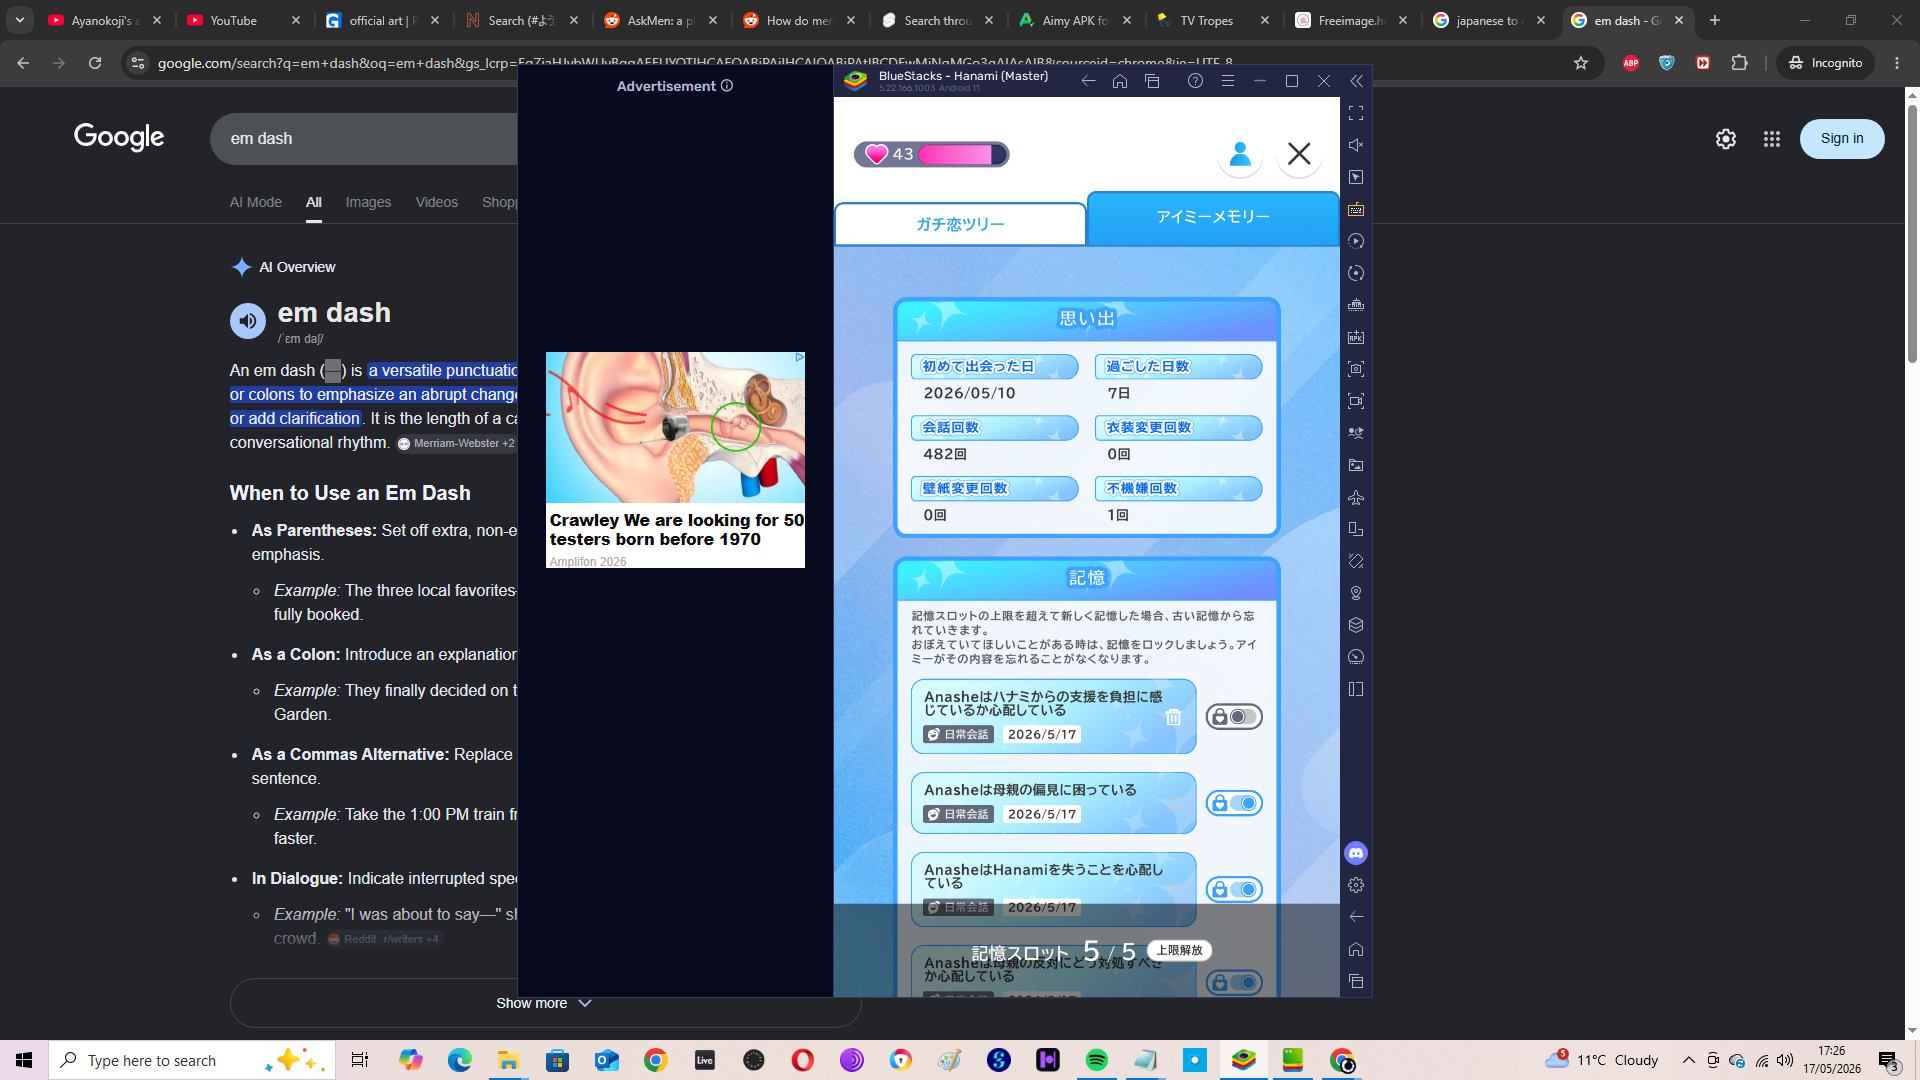
Task: Click the Advertisement info icon
Action: (x=727, y=86)
